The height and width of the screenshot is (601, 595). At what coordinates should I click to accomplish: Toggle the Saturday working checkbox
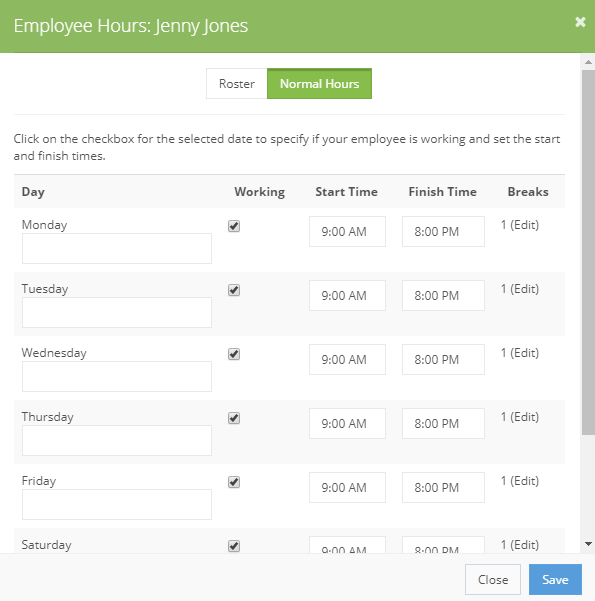[x=234, y=546]
